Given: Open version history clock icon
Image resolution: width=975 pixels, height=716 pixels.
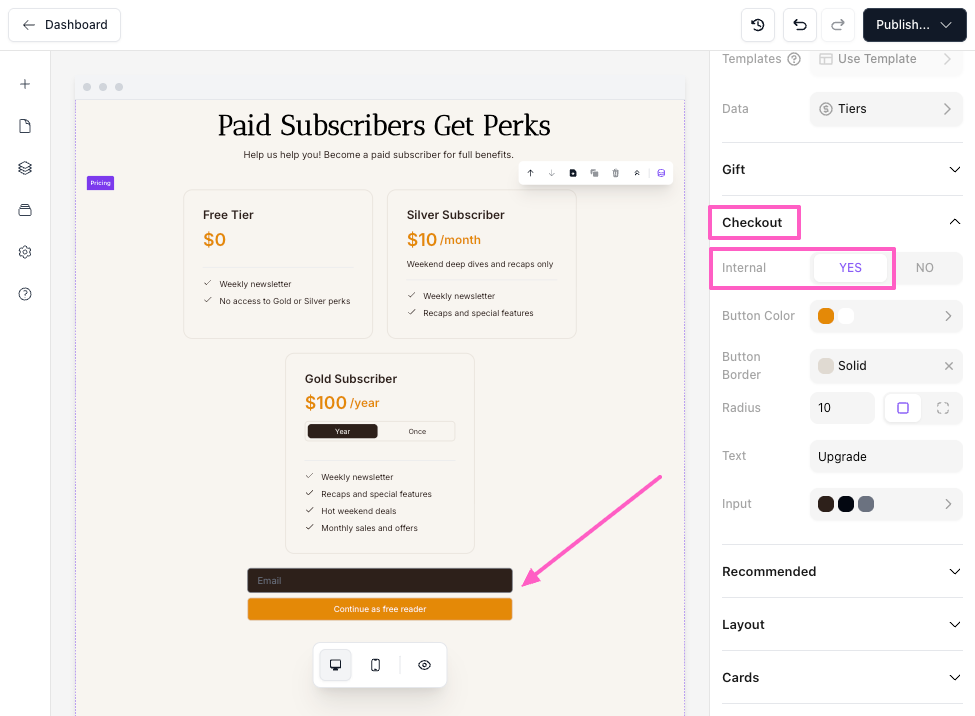Looking at the screenshot, I should [757, 25].
